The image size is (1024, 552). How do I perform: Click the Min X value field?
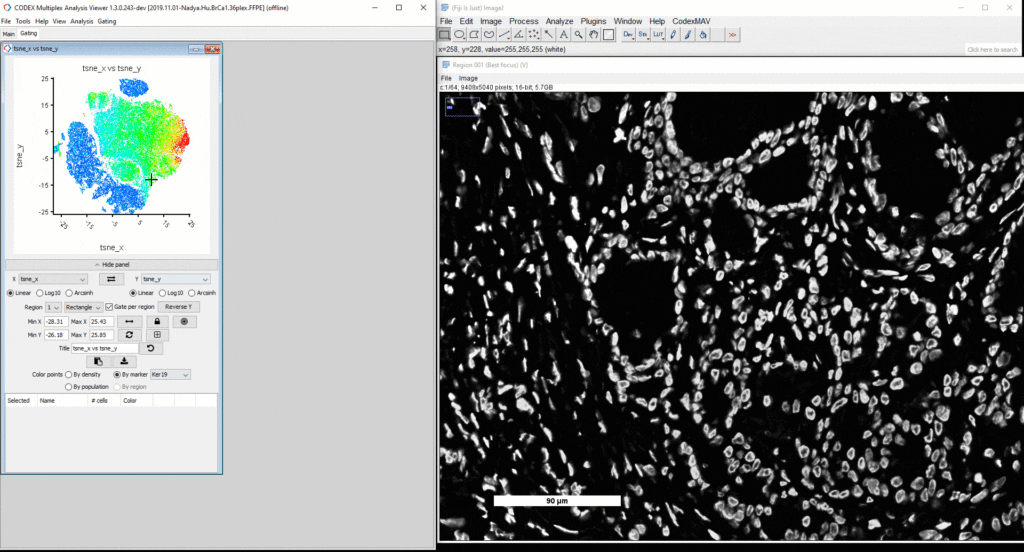[x=55, y=321]
